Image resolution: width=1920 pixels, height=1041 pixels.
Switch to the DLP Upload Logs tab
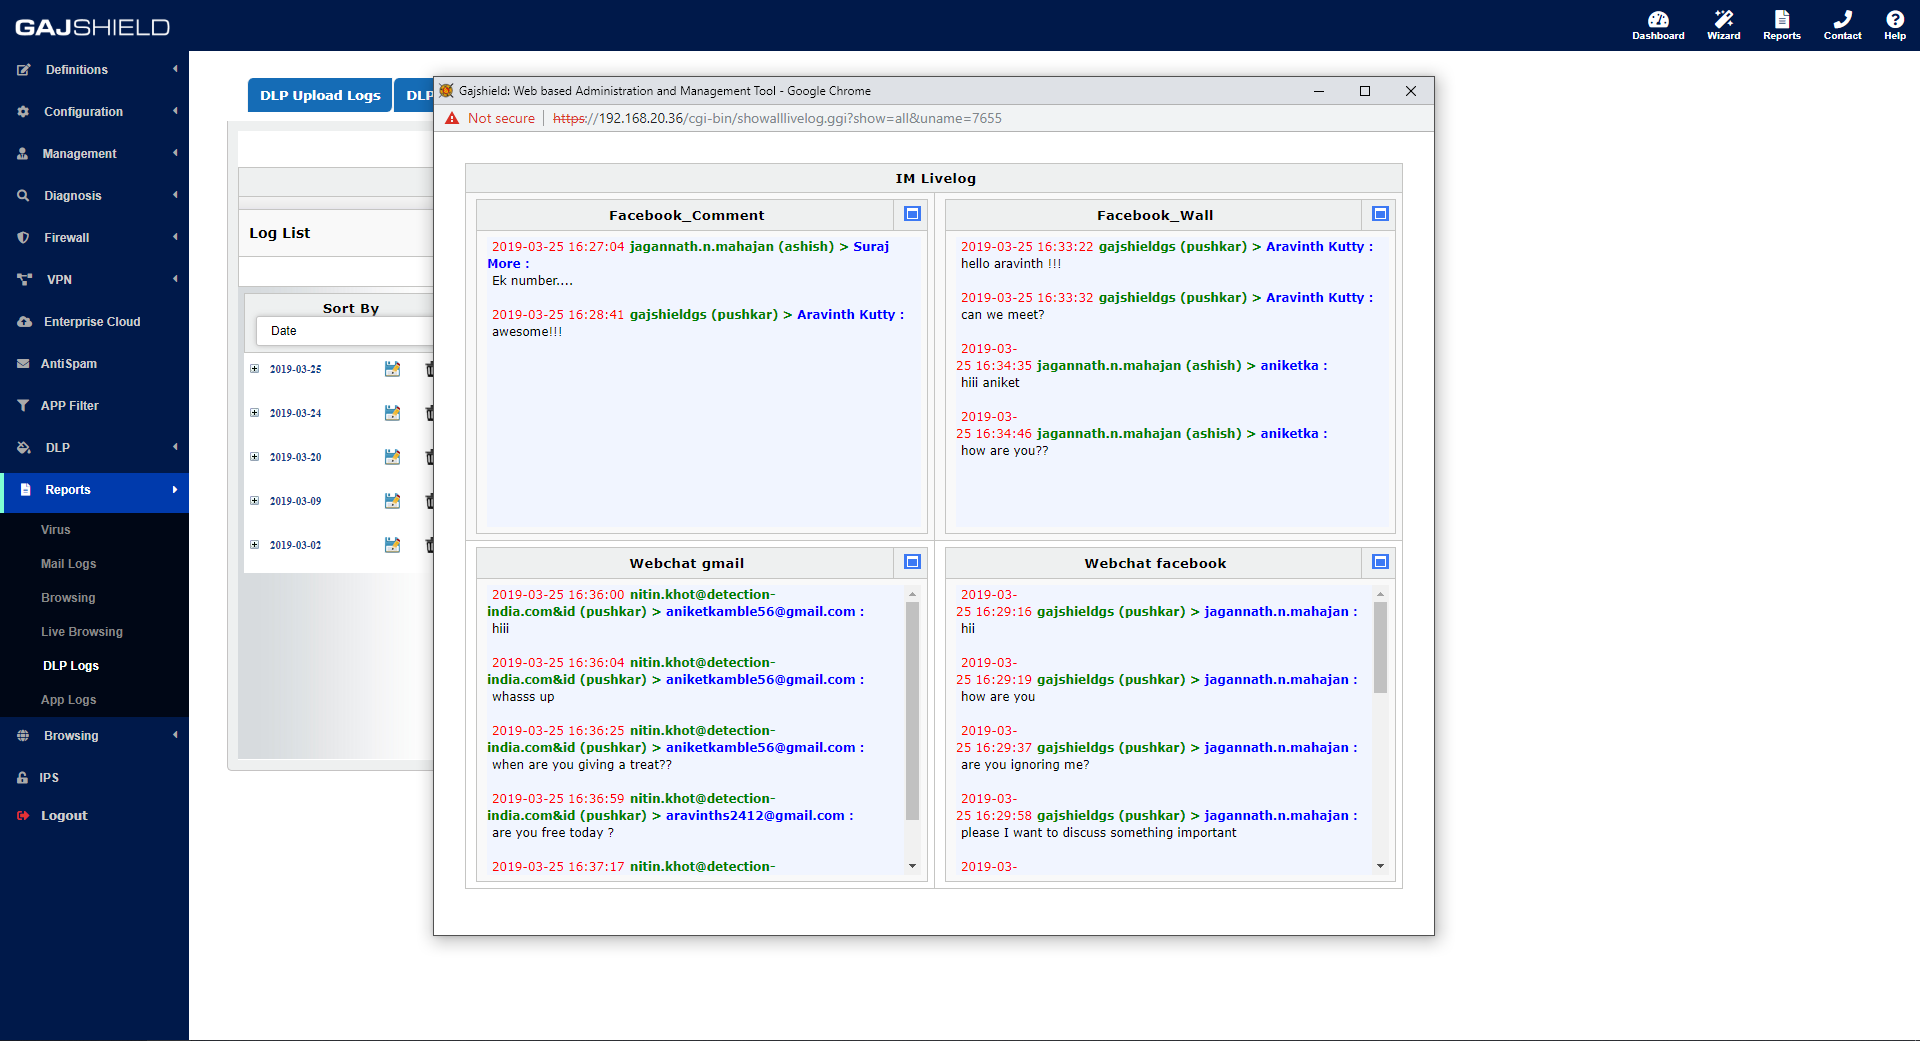(x=320, y=95)
